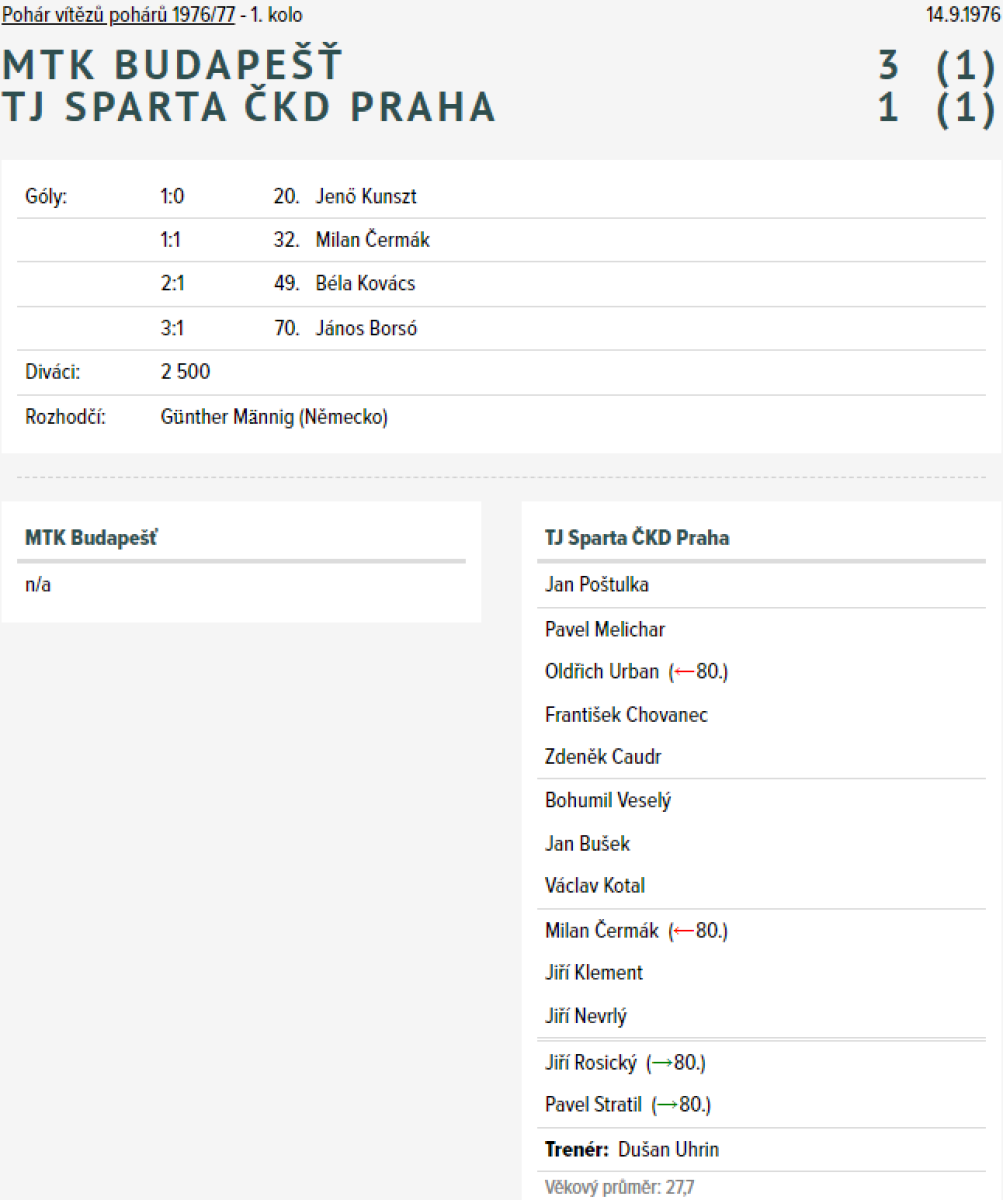Select Pavel Melichar in Sparta lineup
The image size is (1003, 1200).
click(x=605, y=629)
